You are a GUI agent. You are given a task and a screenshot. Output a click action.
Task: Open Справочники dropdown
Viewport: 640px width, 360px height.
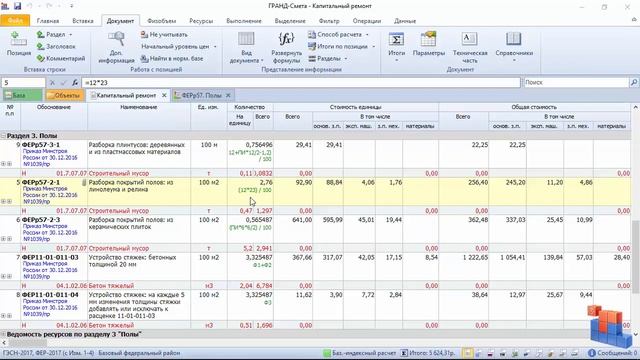pyautogui.click(x=514, y=47)
